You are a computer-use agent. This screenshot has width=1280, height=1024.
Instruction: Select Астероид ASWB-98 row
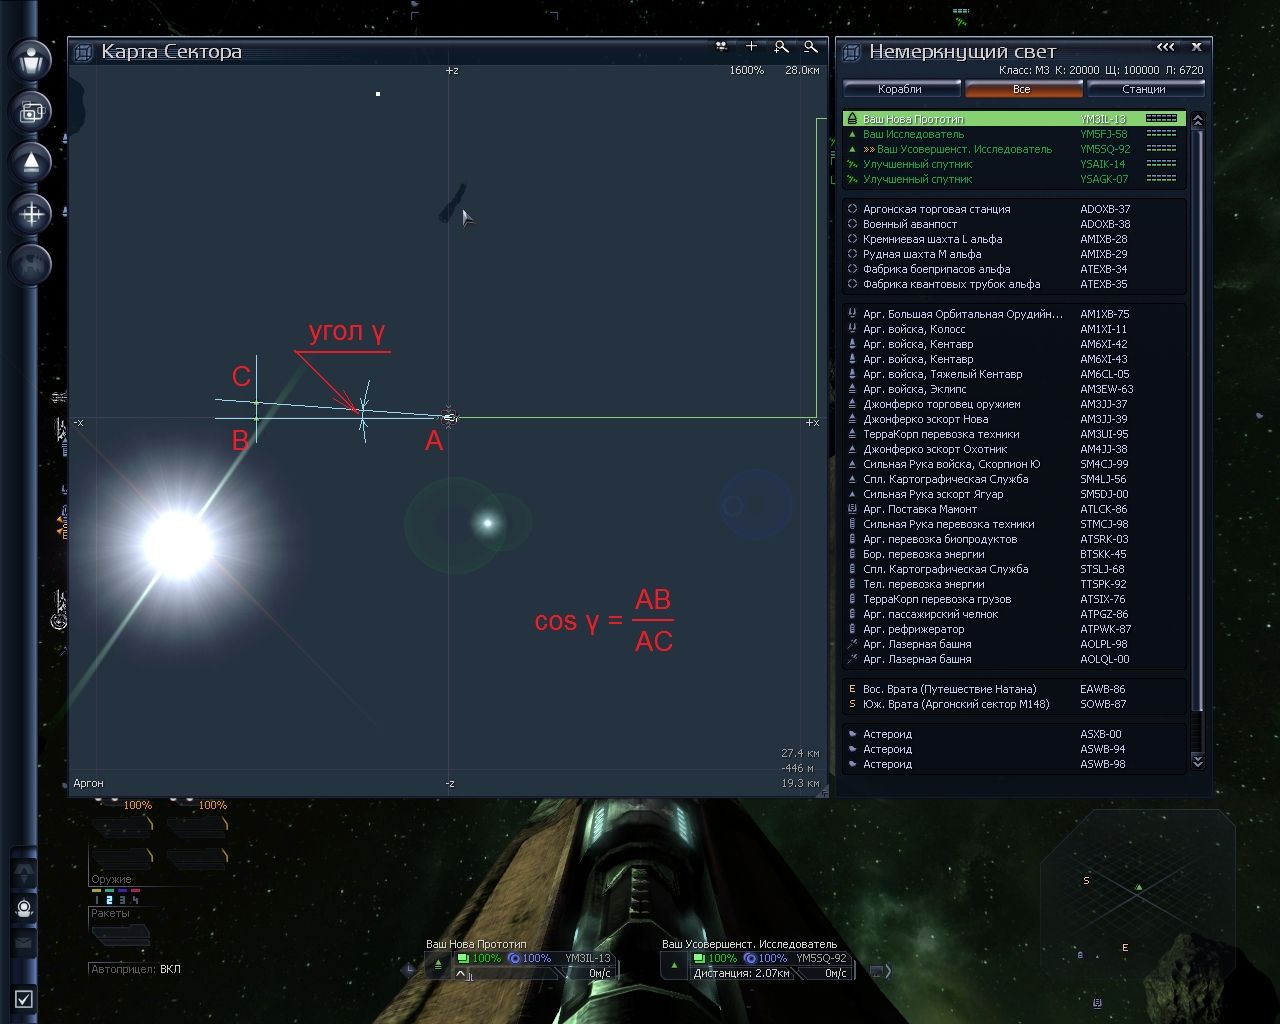pyautogui.click(x=1014, y=764)
